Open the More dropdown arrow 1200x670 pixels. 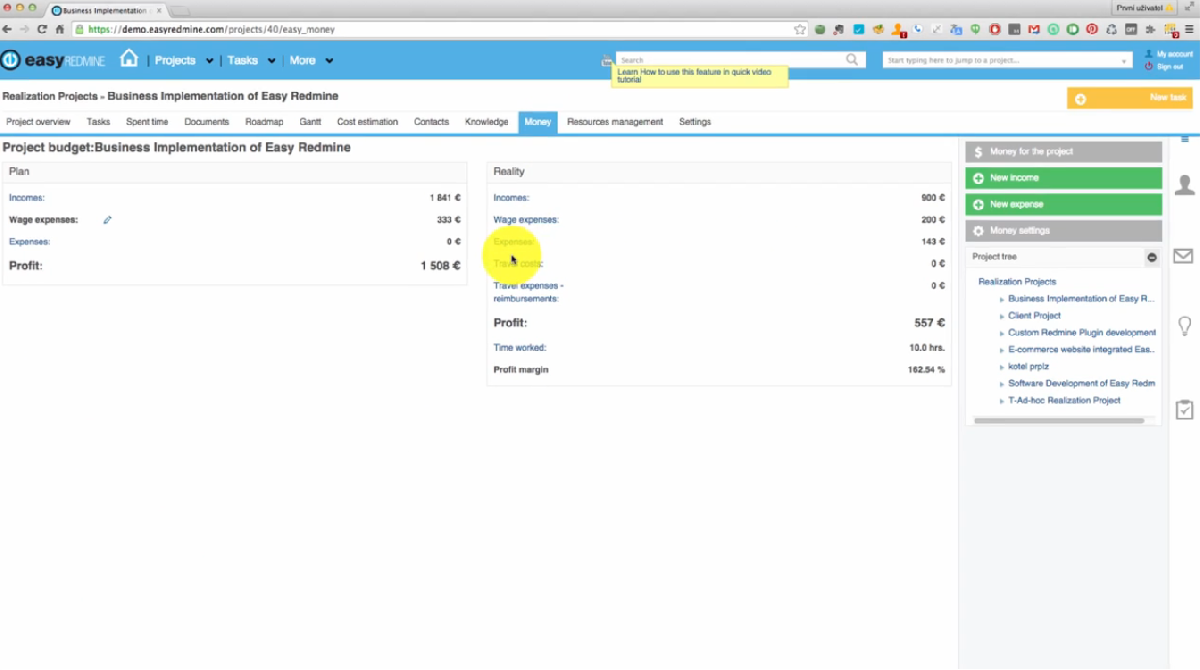[329, 61]
